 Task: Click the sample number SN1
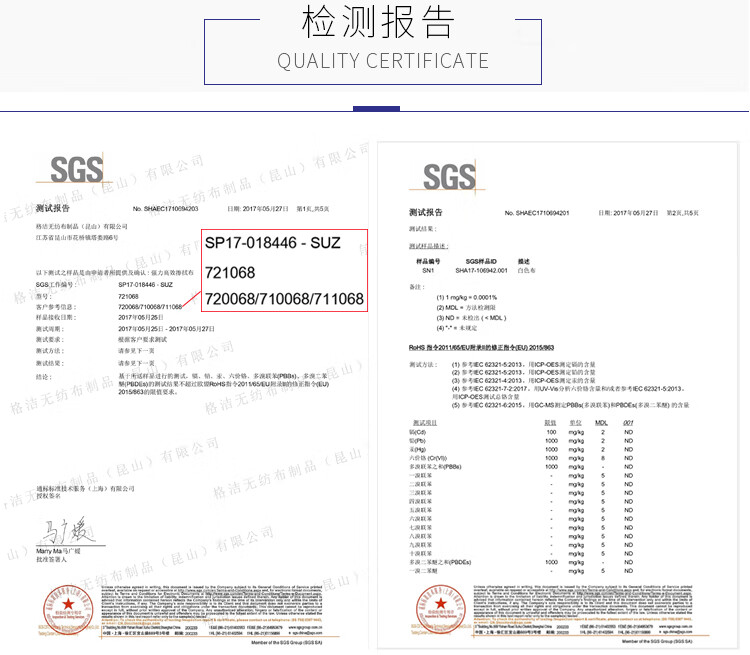coord(428,270)
